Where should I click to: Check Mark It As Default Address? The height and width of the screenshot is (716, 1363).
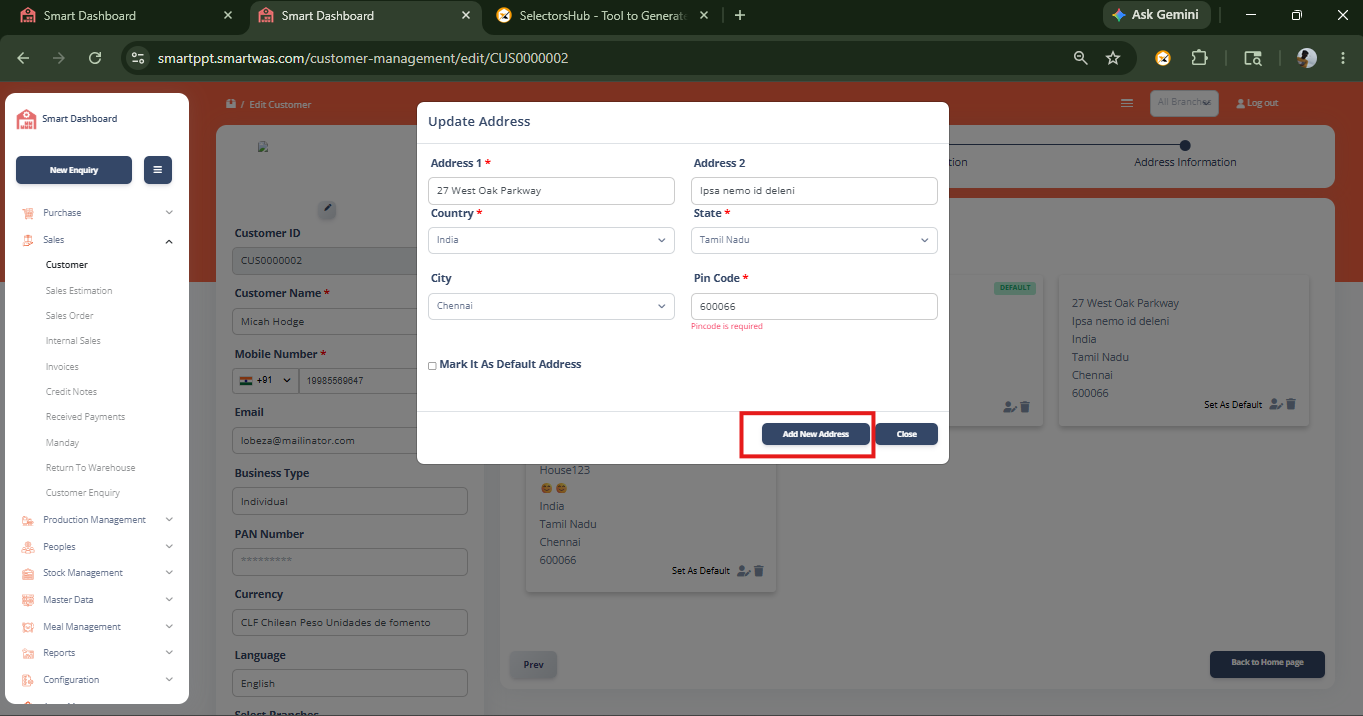tap(432, 366)
